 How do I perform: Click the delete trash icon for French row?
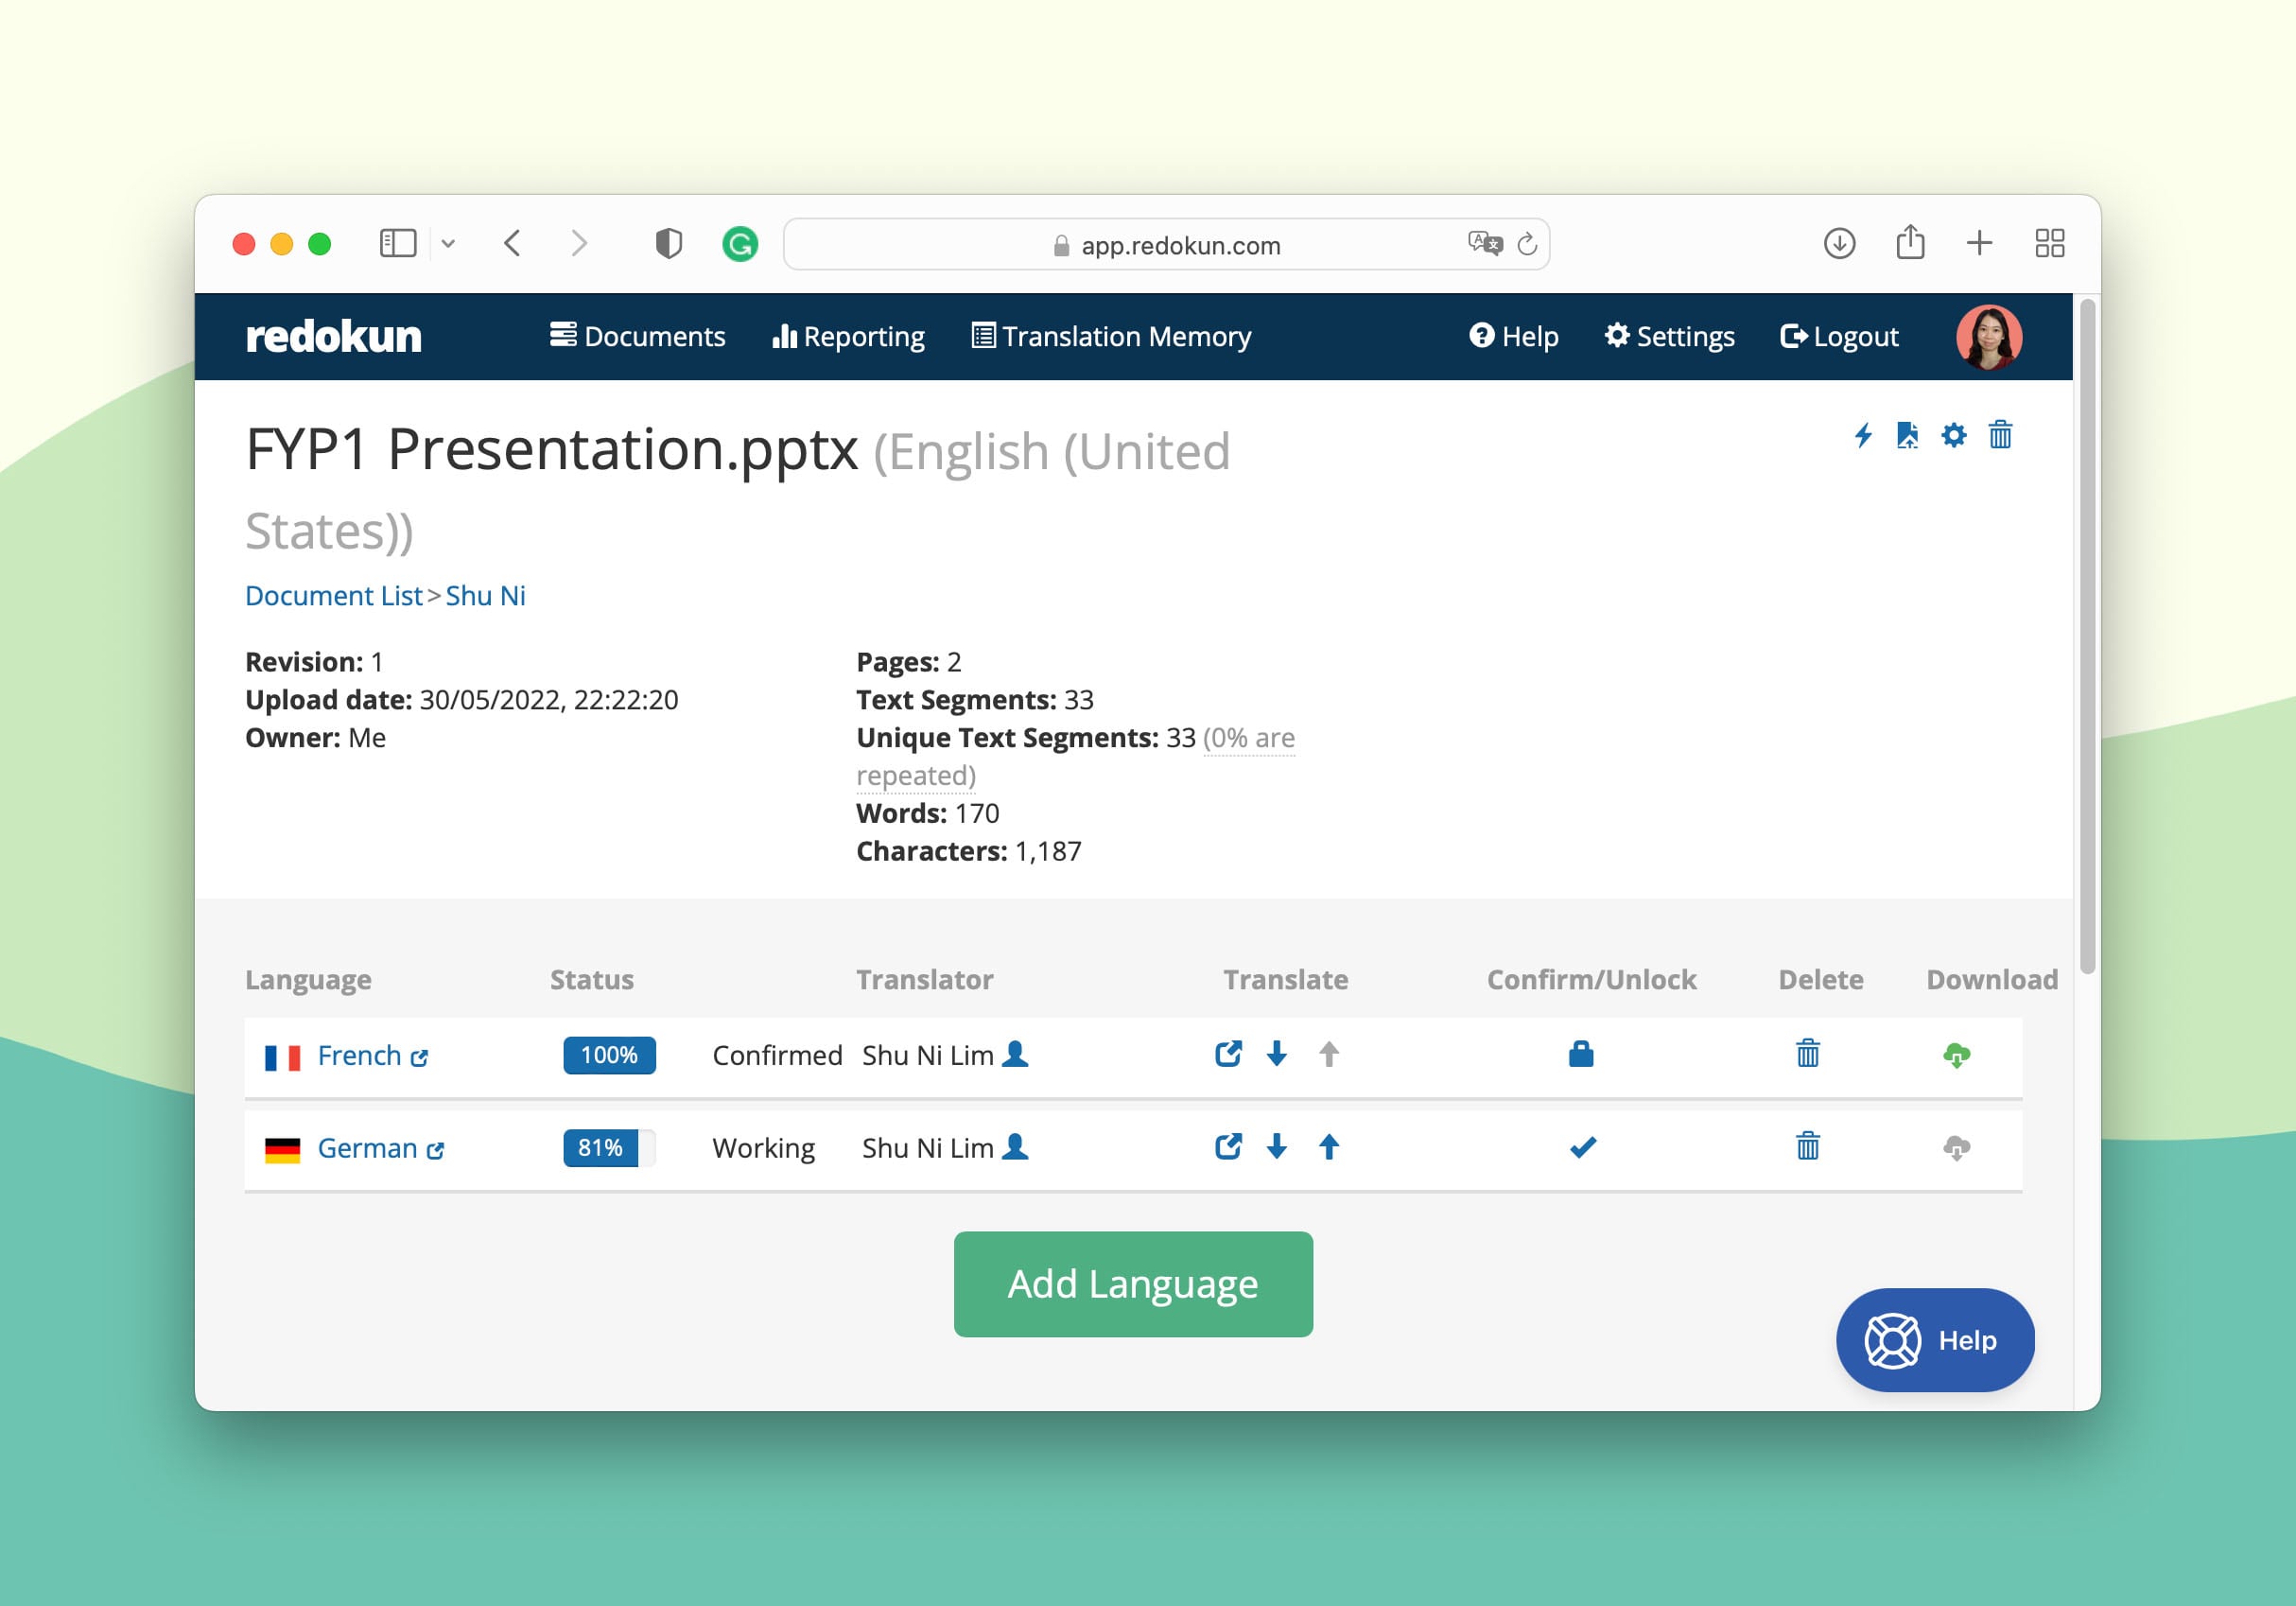pos(1809,1055)
